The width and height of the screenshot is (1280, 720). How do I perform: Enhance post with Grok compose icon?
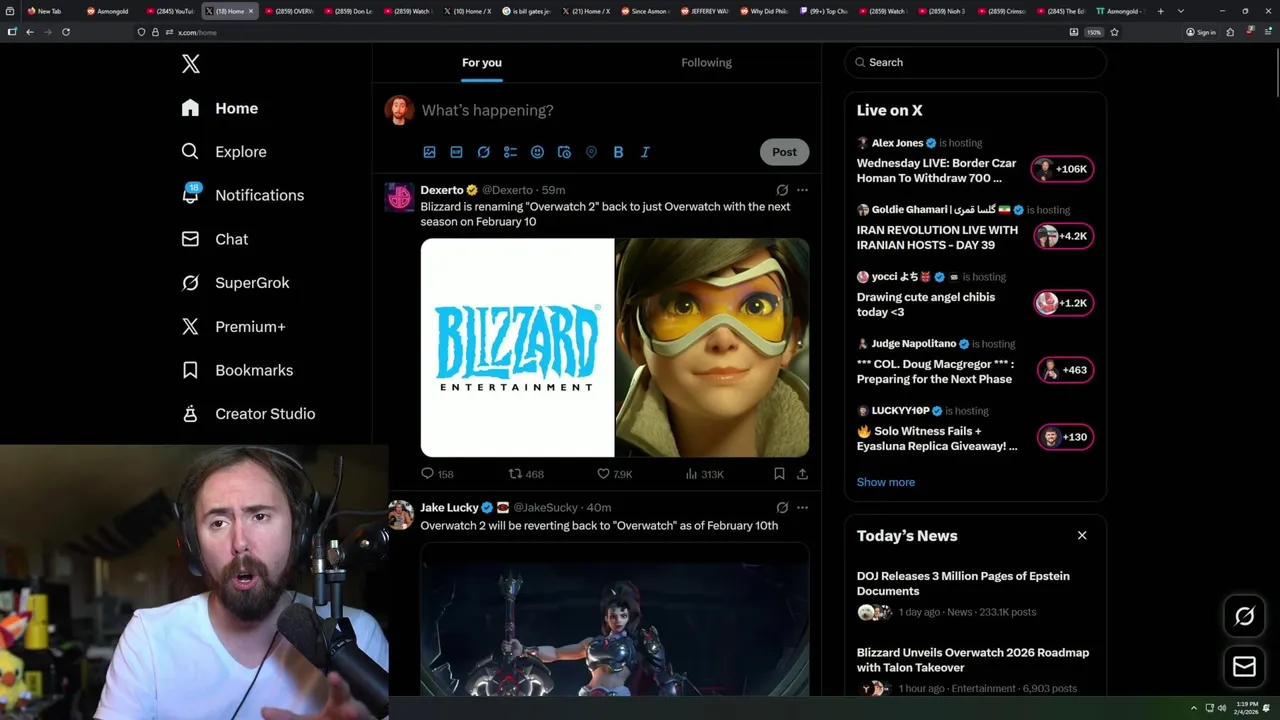click(483, 152)
